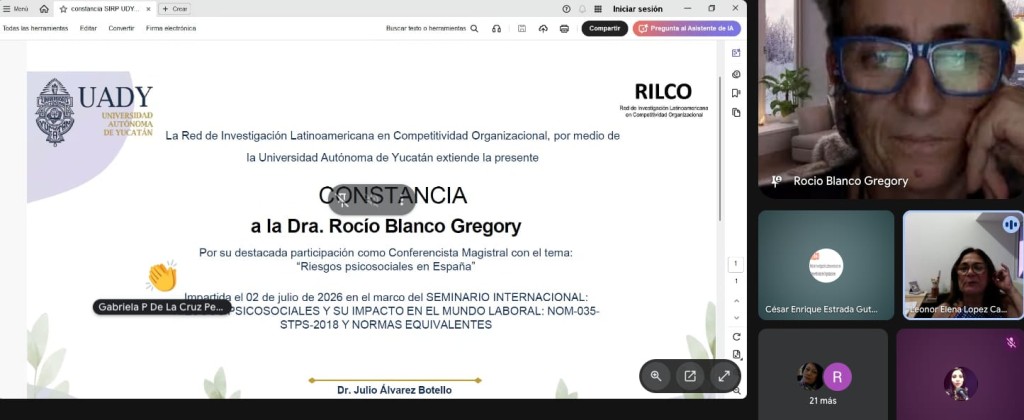The image size is (1024, 420).
Task: Open the page thumbnails copy icon in sidebar
Action: coord(736,112)
